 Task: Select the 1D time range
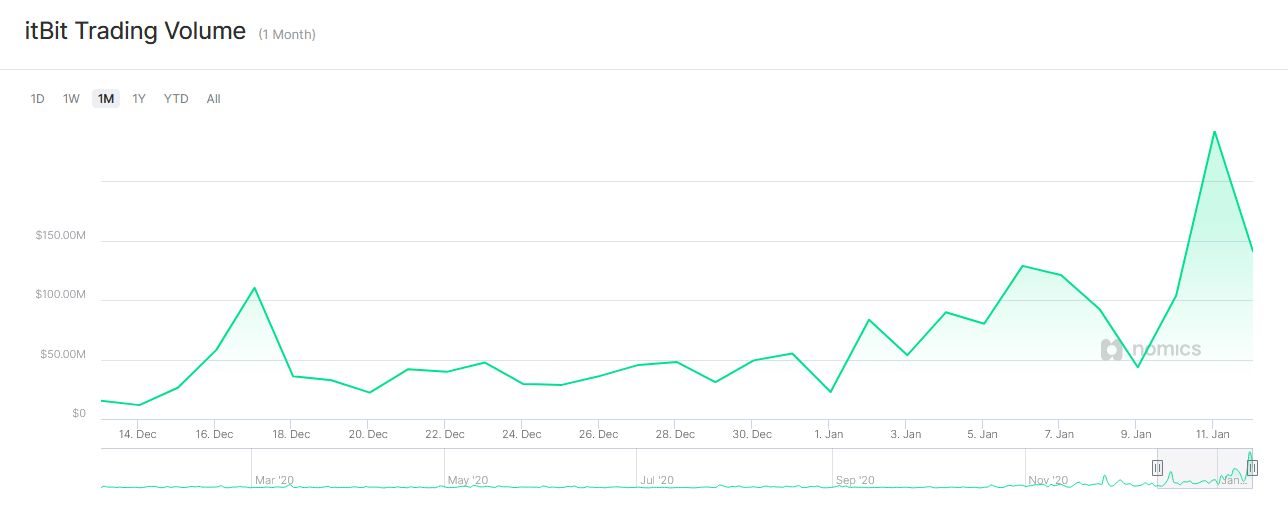pos(38,99)
